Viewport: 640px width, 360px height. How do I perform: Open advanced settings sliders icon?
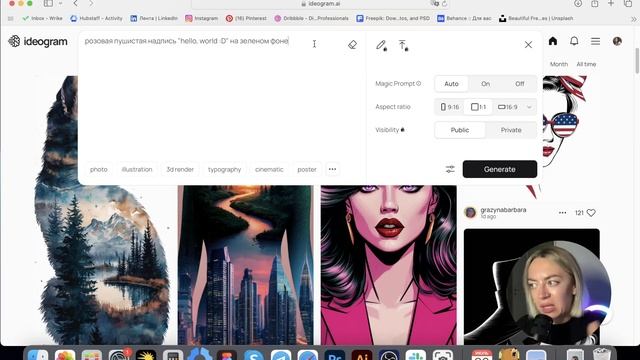(450, 169)
